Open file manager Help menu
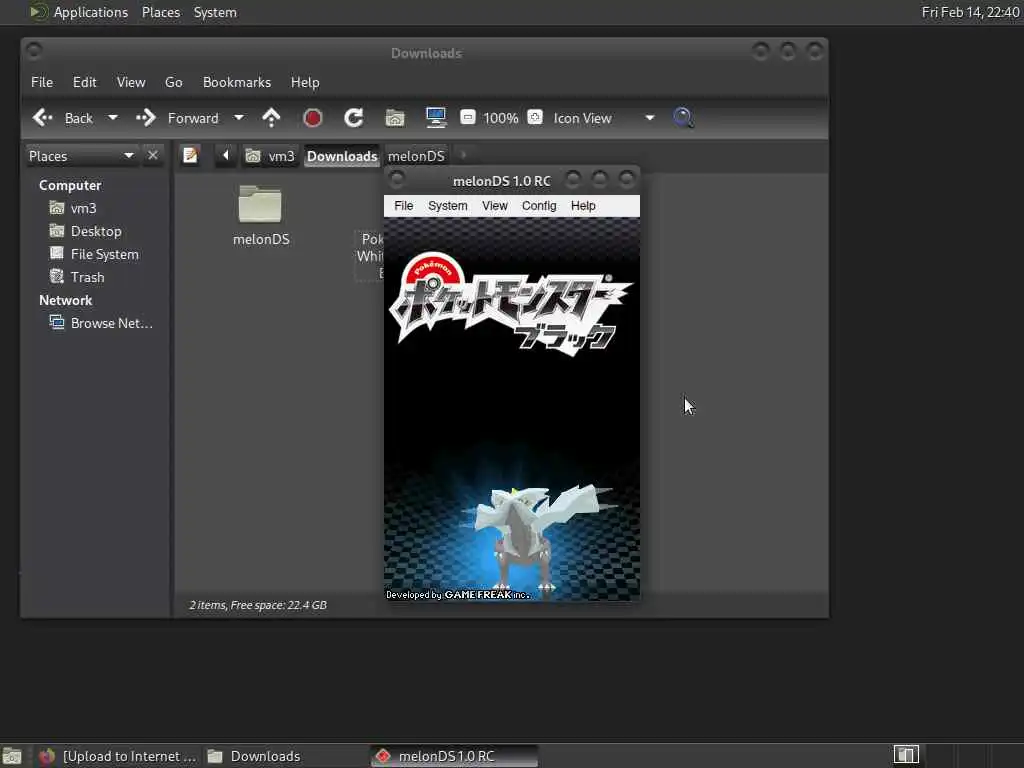1024x768 pixels. (305, 82)
